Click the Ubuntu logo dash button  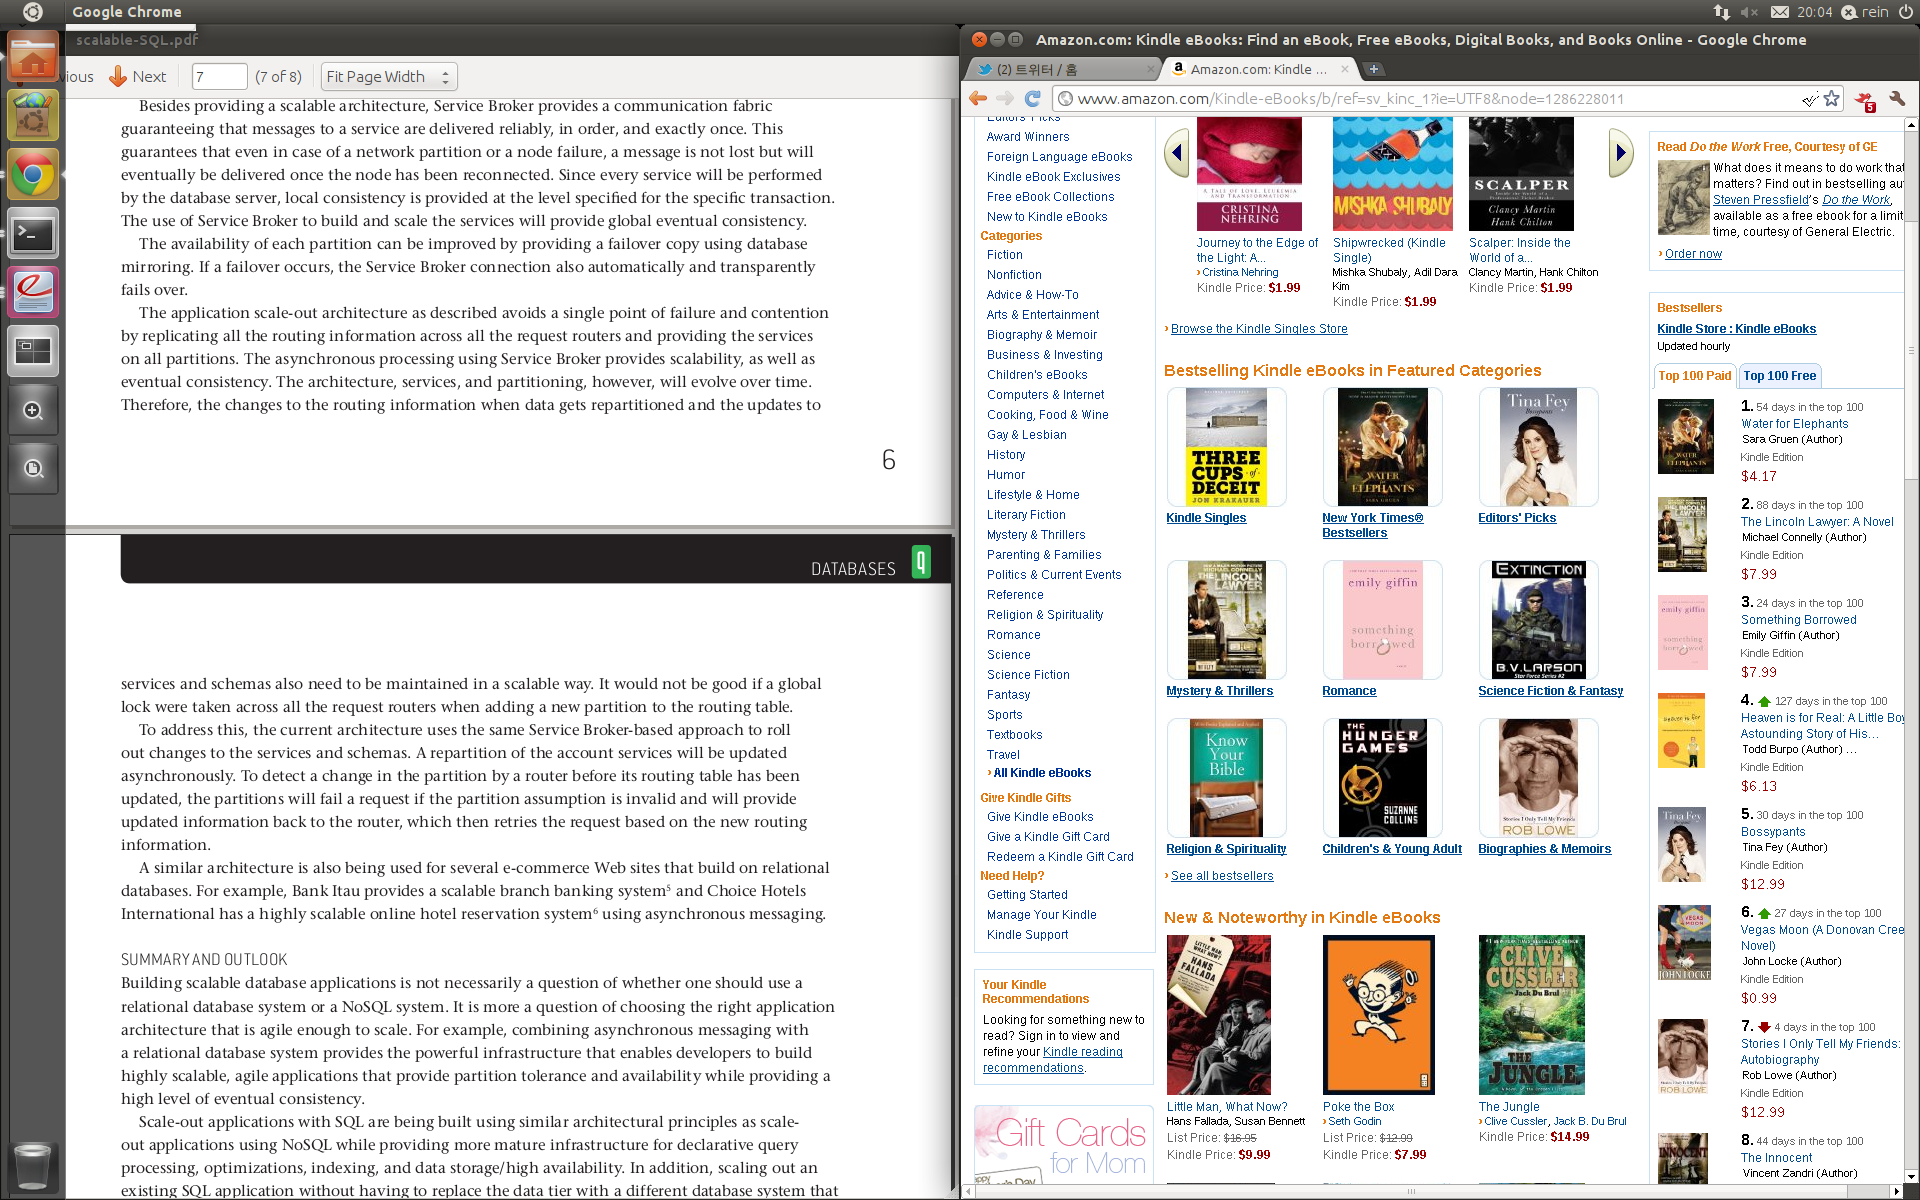(x=33, y=12)
